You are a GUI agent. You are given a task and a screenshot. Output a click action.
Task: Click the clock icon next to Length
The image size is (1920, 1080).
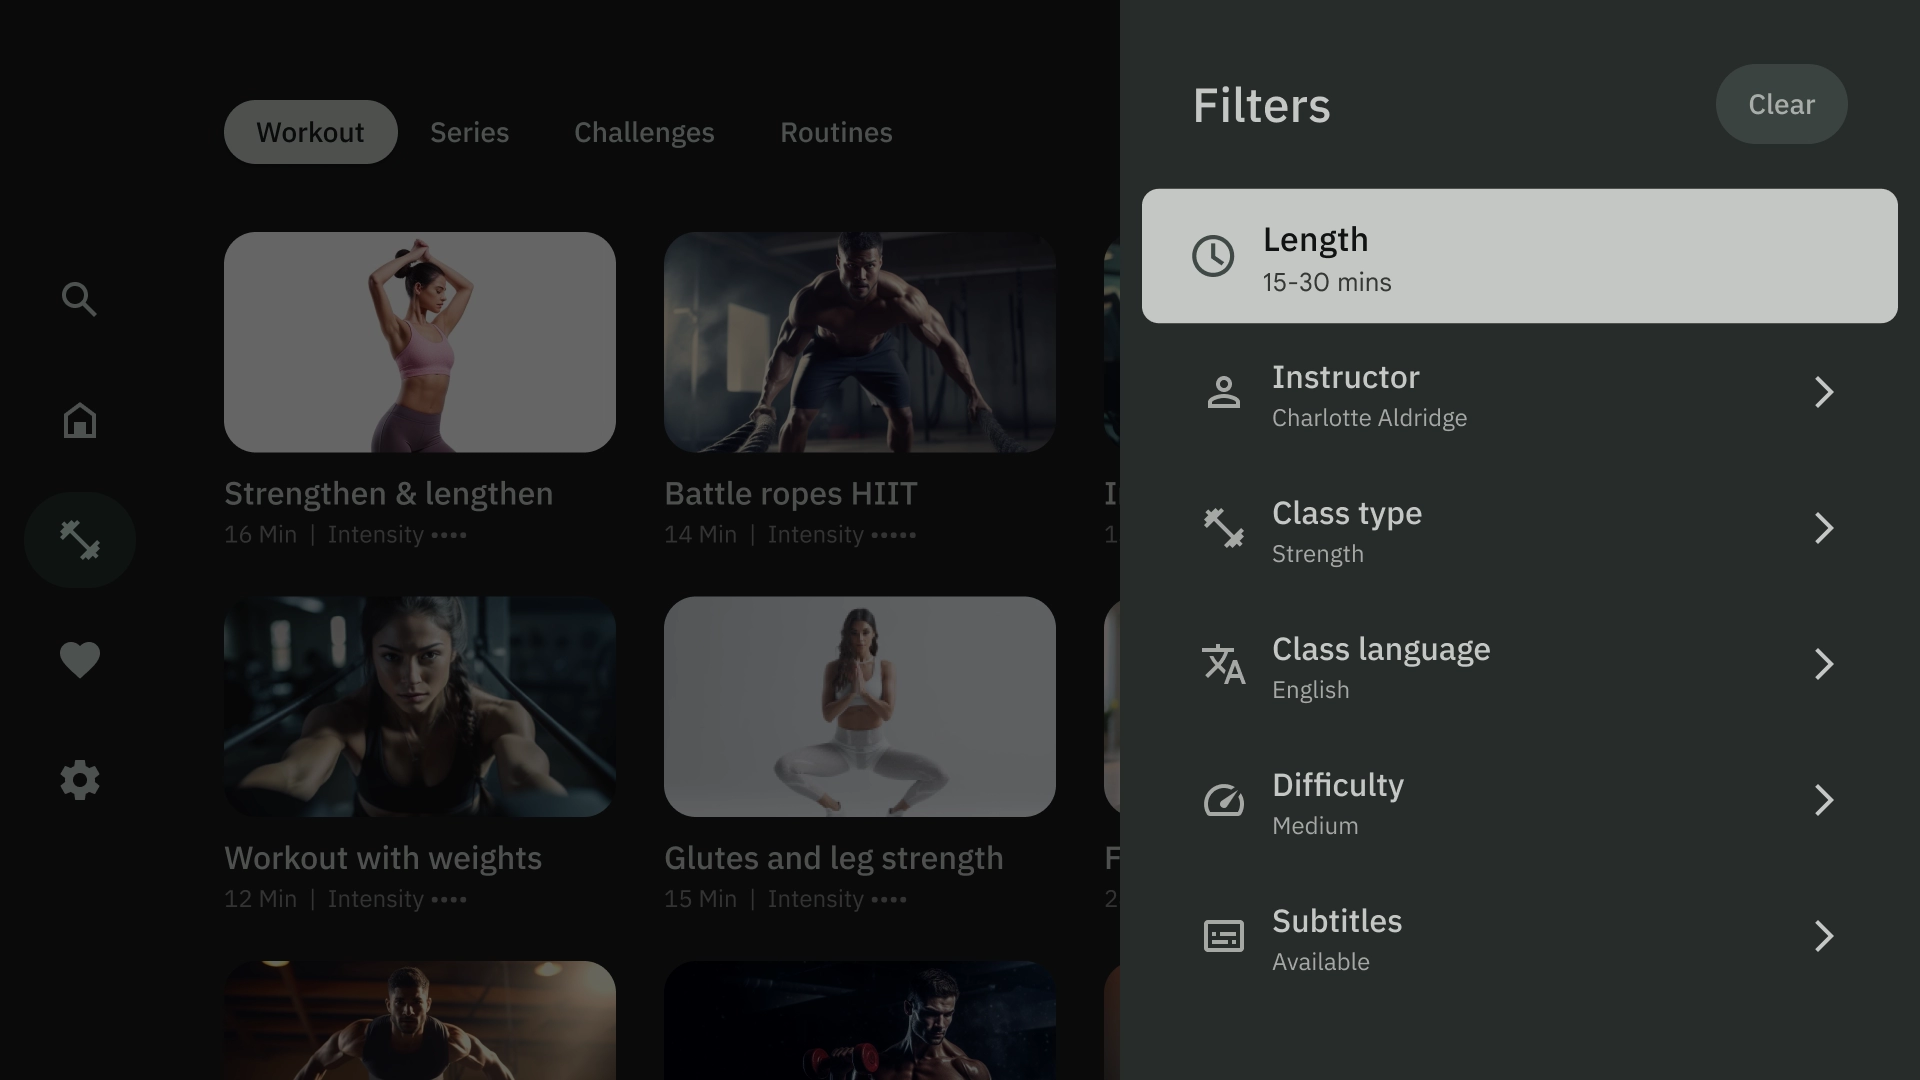1211,256
